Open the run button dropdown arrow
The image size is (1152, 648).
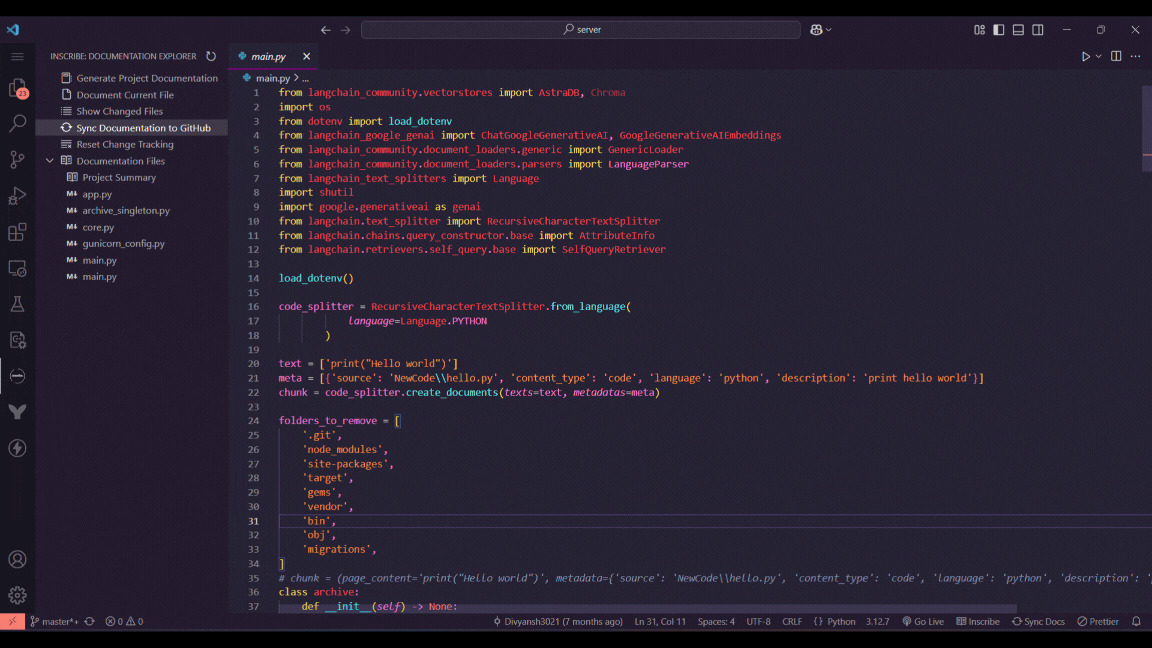click(x=1098, y=57)
